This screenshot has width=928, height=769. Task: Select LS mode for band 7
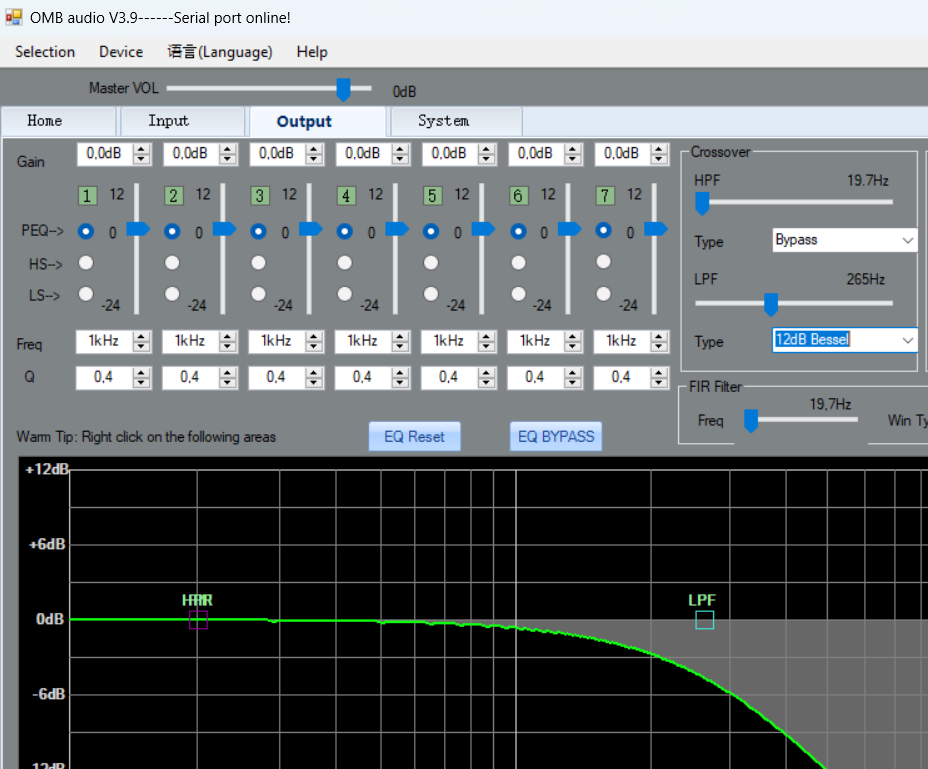[604, 294]
